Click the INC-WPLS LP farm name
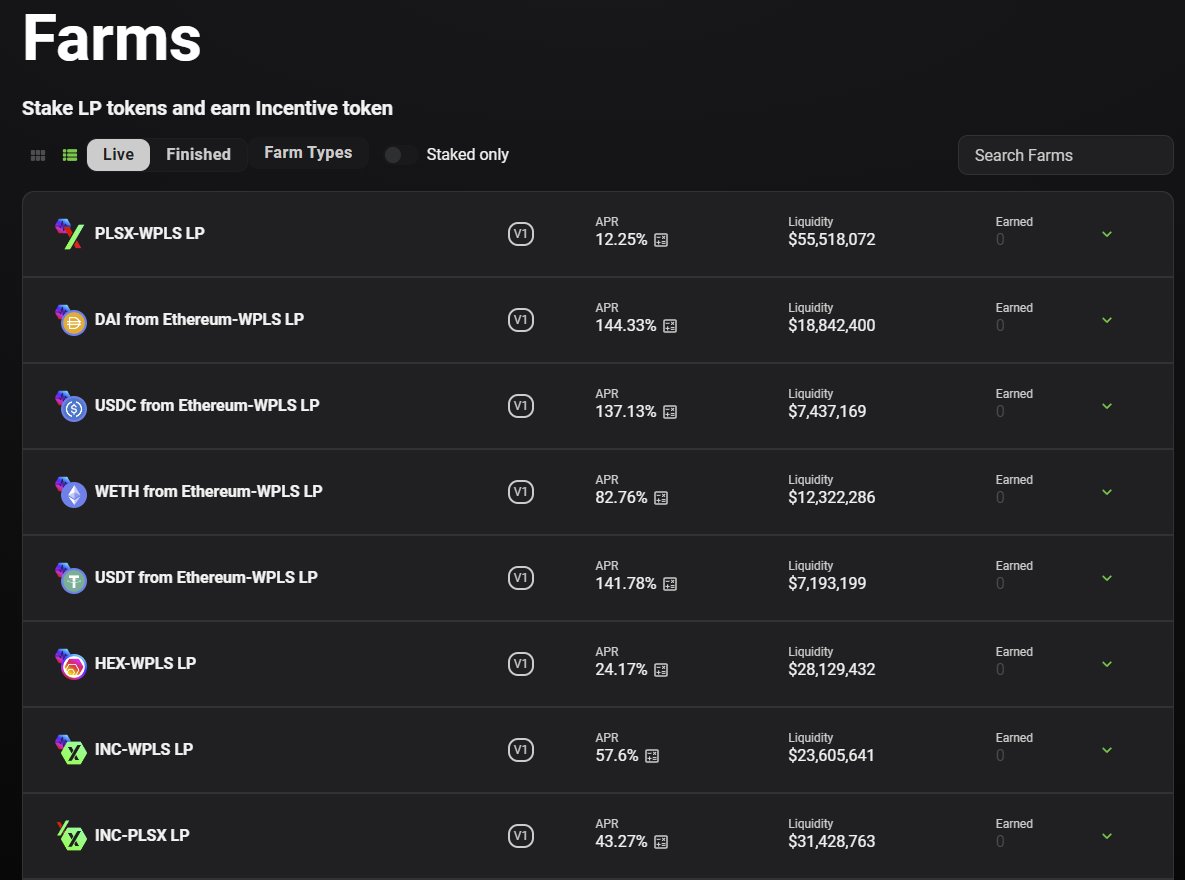This screenshot has width=1185, height=880. point(144,750)
